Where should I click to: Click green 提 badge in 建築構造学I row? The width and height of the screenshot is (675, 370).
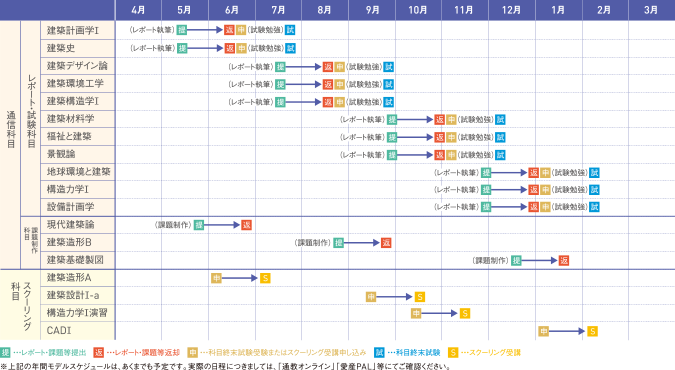(x=281, y=102)
